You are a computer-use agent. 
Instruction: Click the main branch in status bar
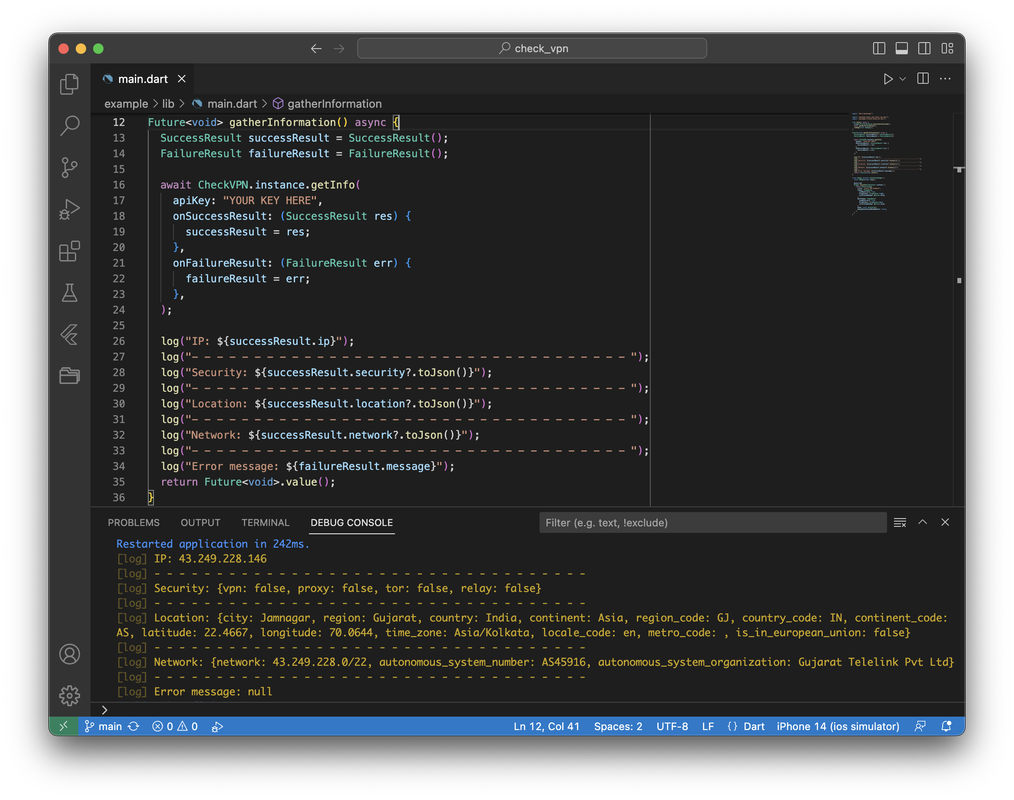103,726
